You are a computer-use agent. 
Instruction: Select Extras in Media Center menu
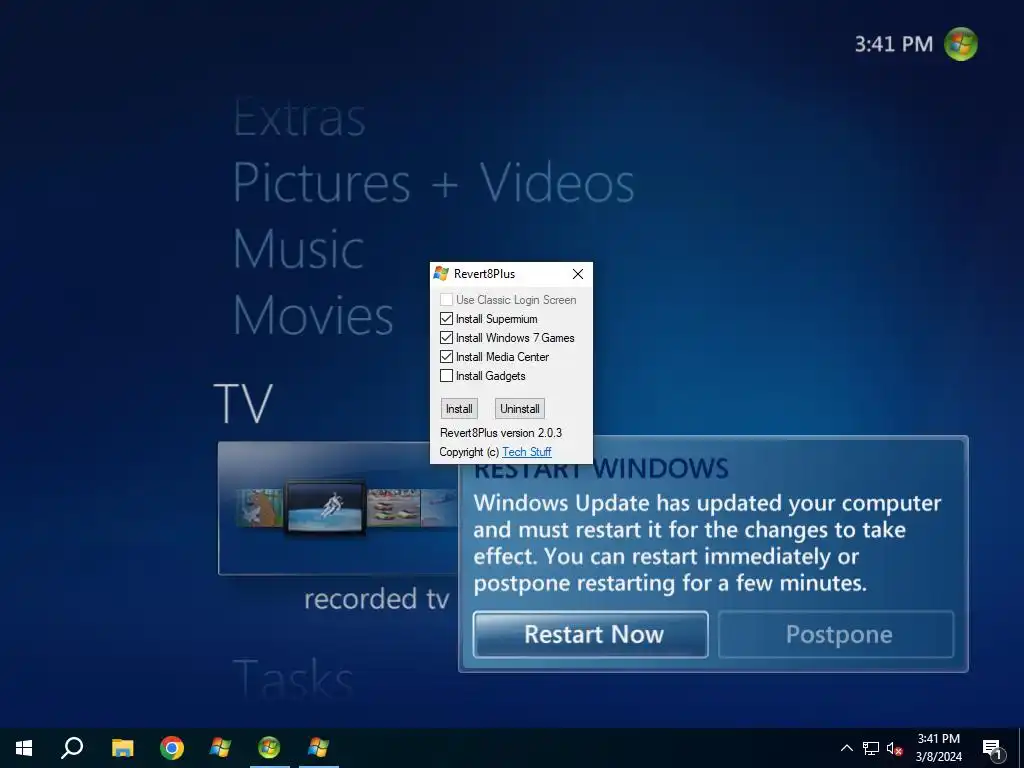[x=299, y=118]
